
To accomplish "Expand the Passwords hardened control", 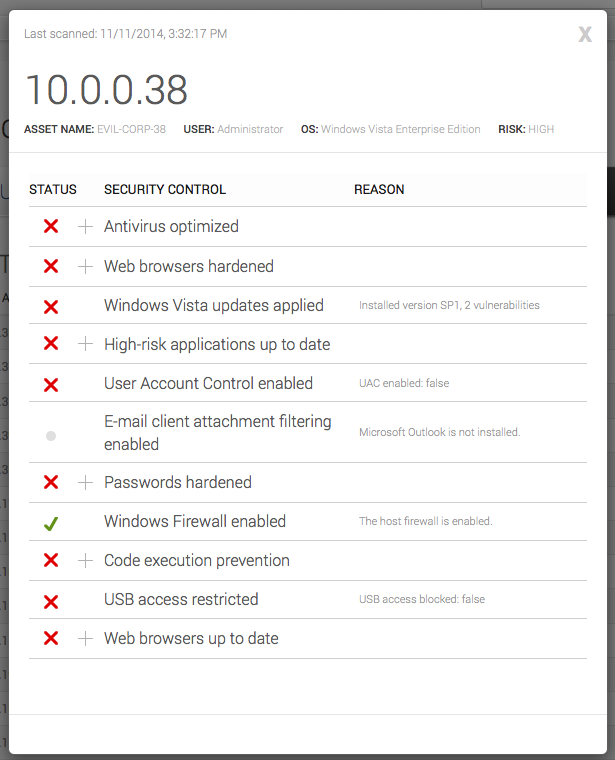I will pos(85,483).
